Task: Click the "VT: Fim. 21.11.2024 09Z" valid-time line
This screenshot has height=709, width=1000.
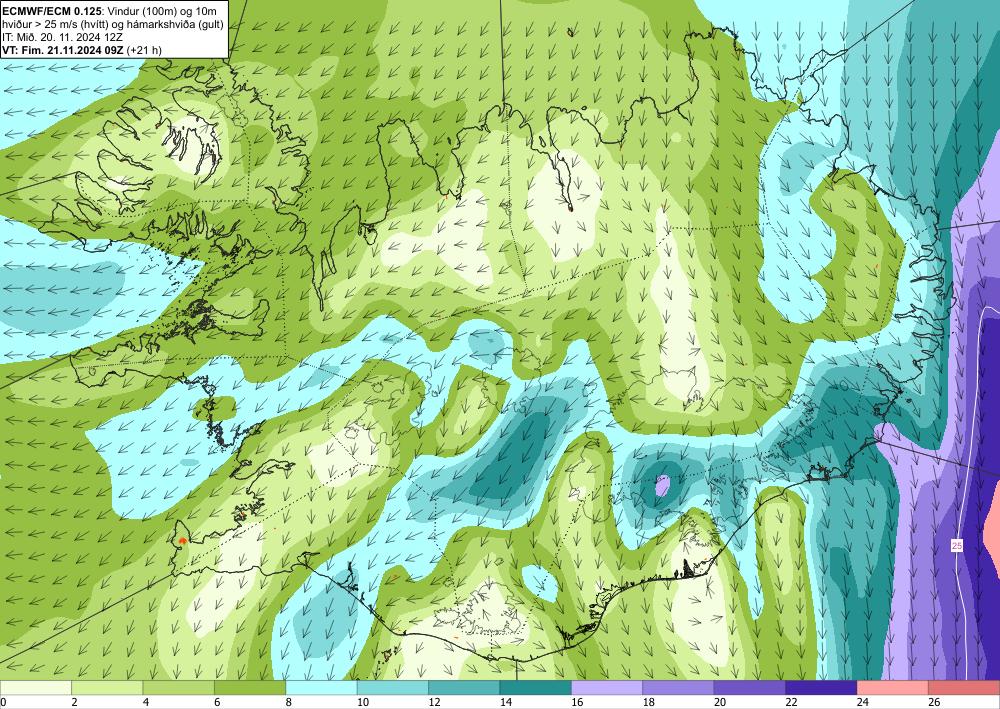Action: (x=82, y=50)
